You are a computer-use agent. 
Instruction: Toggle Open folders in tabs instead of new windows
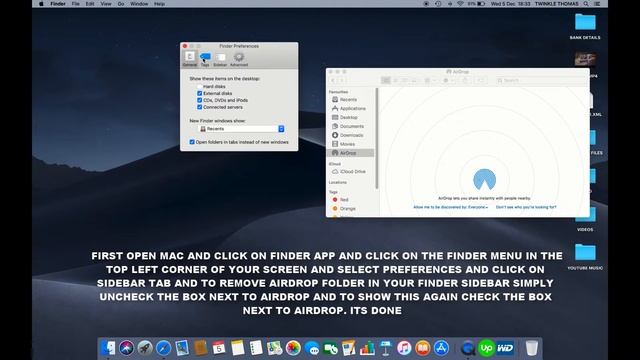192,142
